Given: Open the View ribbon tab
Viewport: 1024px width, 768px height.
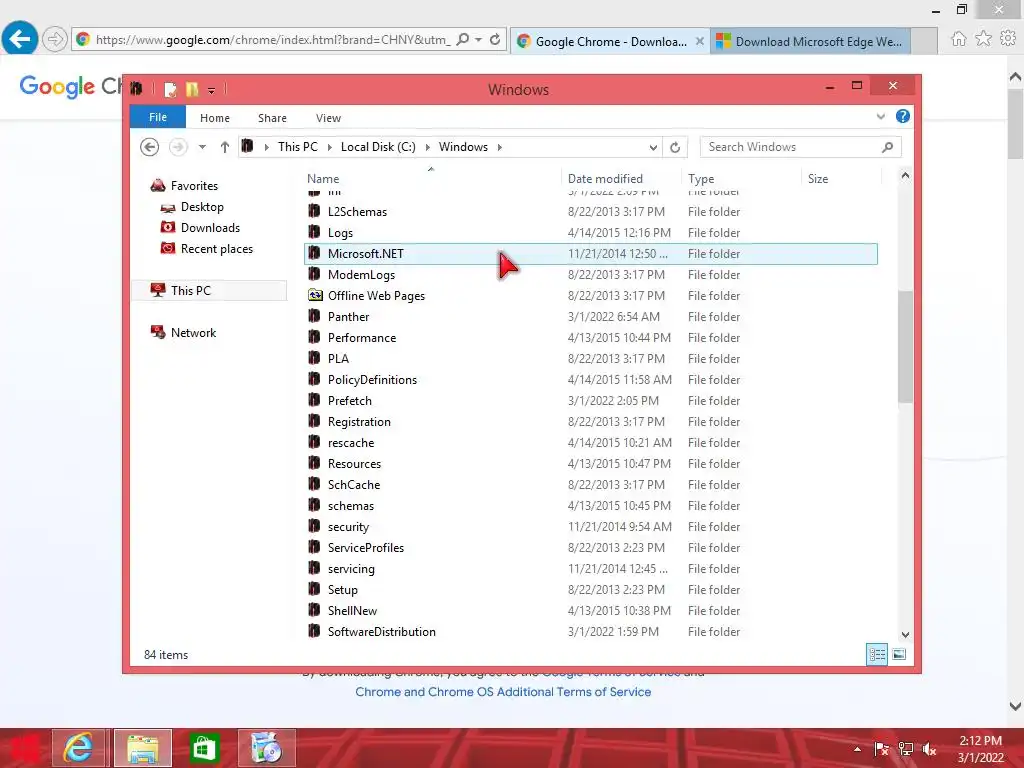Looking at the screenshot, I should (x=328, y=118).
